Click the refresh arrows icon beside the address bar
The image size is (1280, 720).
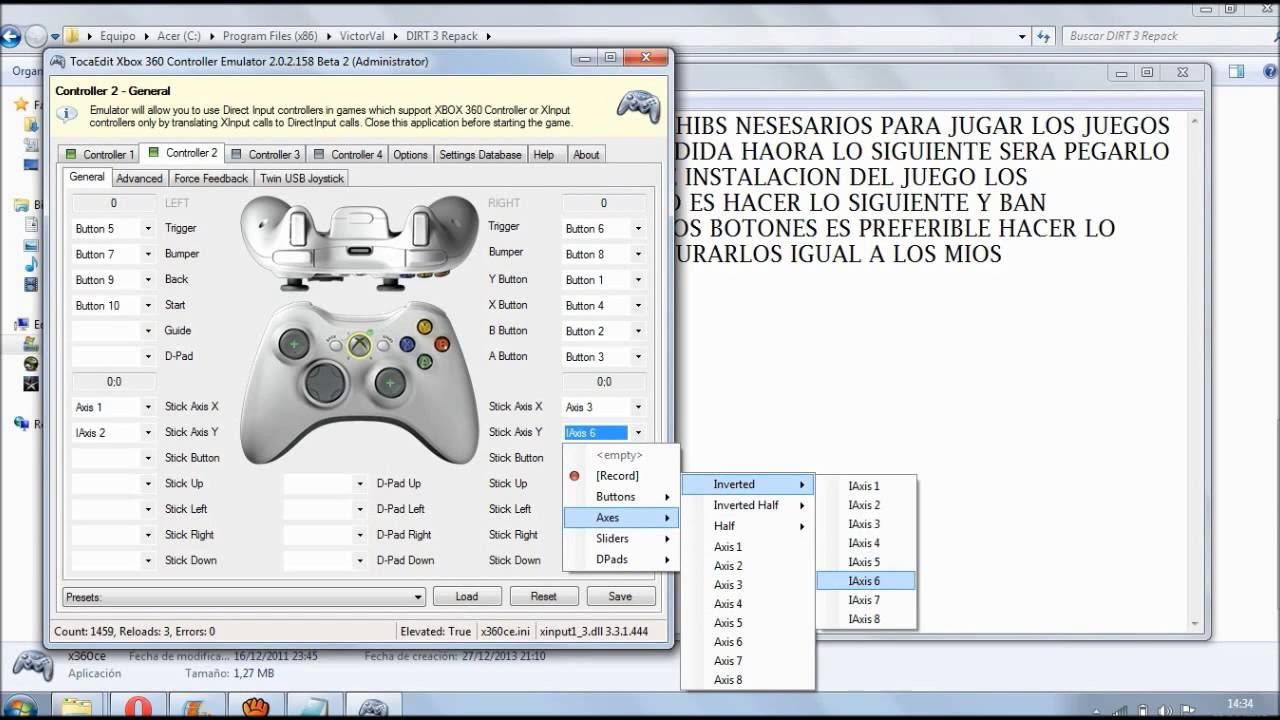(x=1043, y=36)
